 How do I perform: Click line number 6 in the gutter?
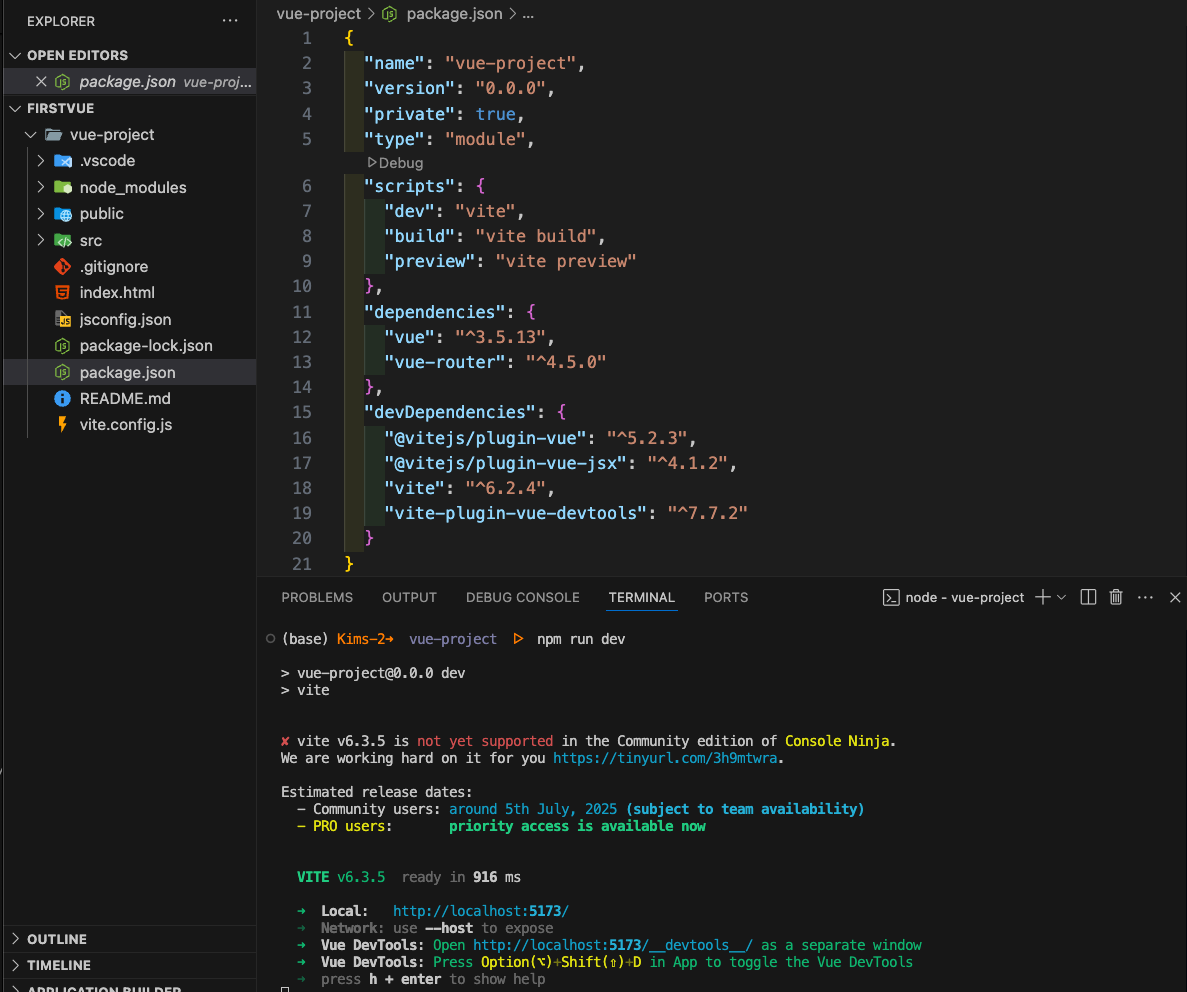pyautogui.click(x=307, y=186)
